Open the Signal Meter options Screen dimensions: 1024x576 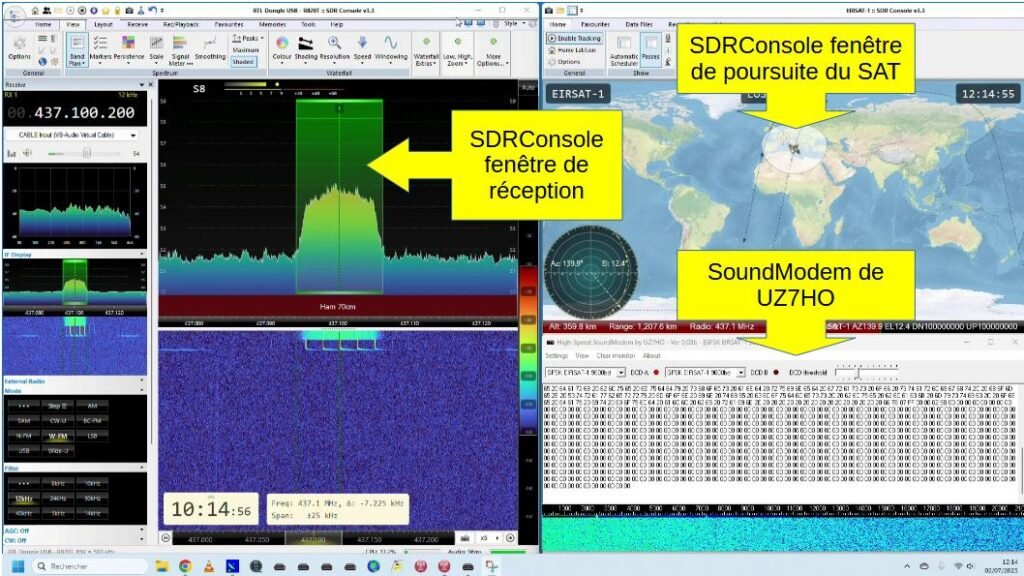[180, 51]
